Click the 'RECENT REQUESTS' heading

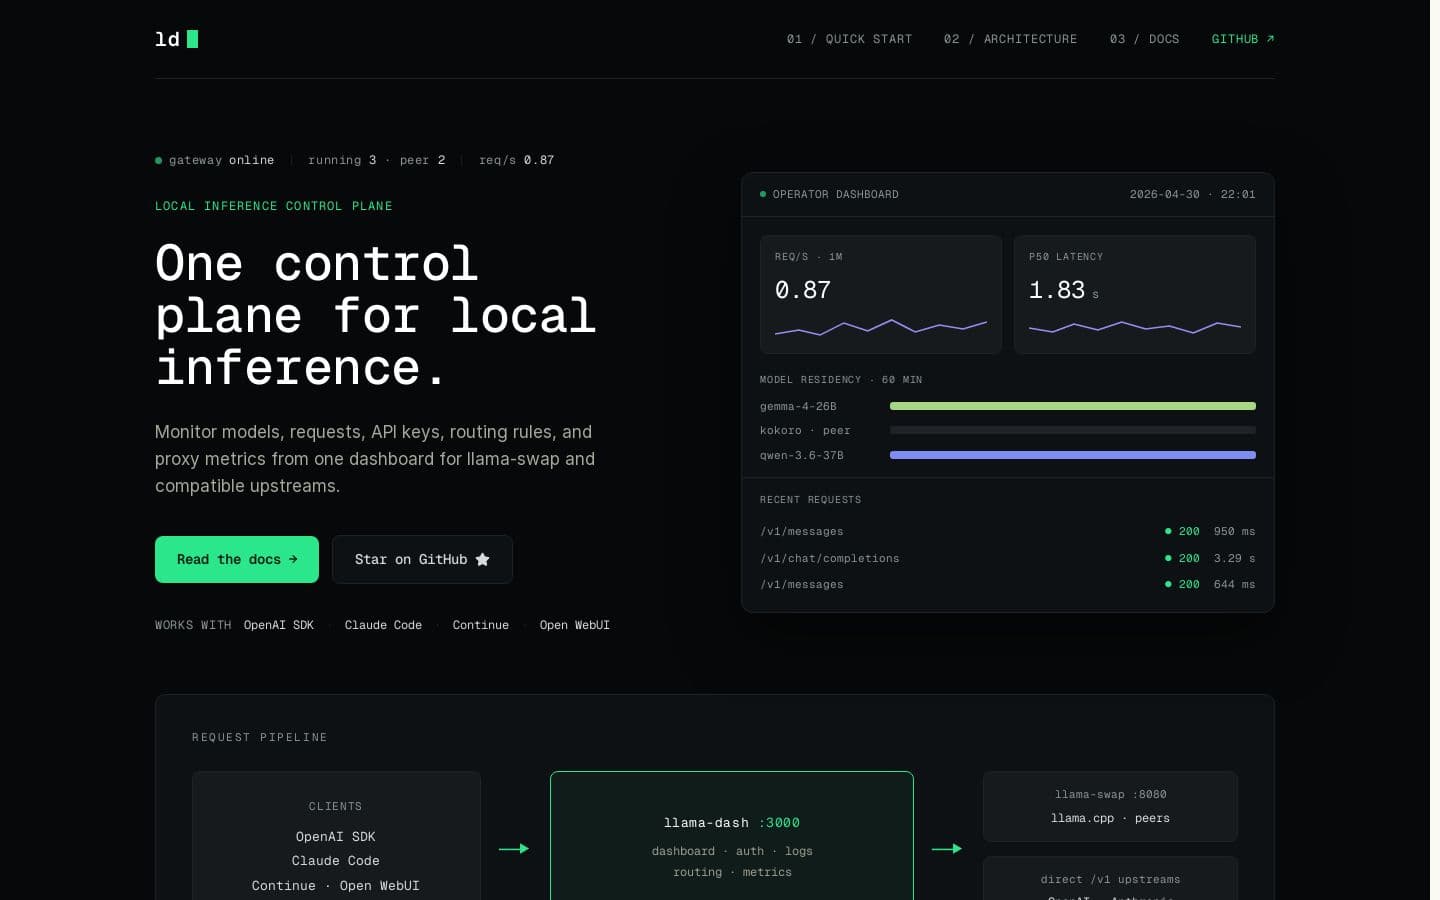pos(810,500)
